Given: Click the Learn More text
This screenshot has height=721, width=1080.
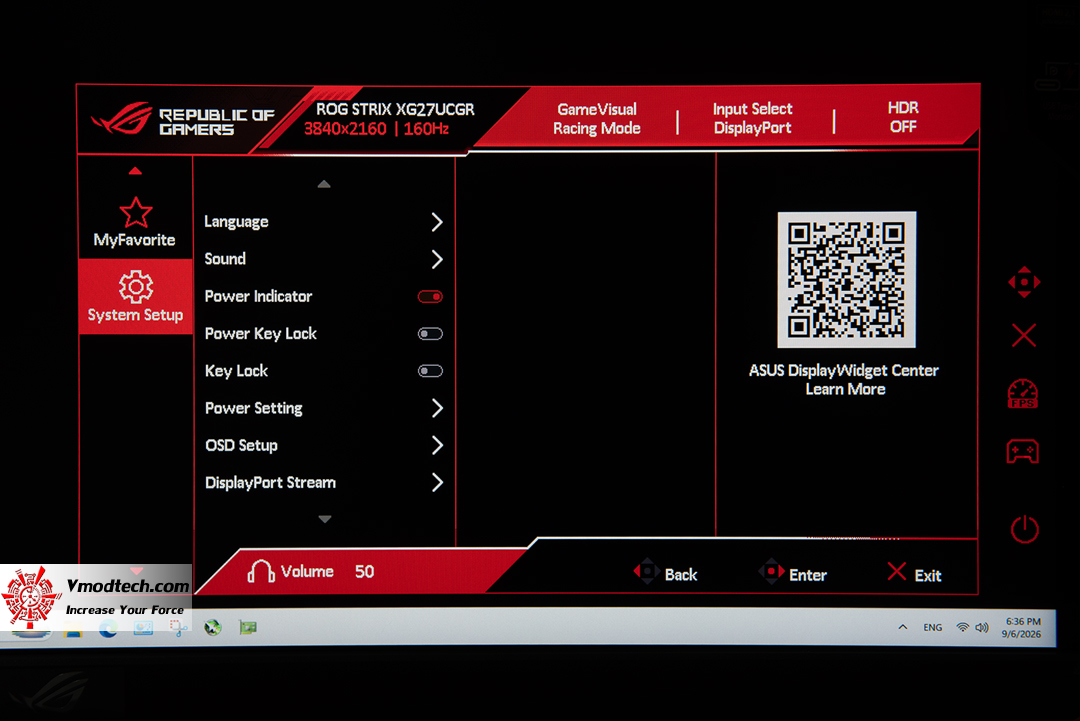Looking at the screenshot, I should [x=845, y=389].
